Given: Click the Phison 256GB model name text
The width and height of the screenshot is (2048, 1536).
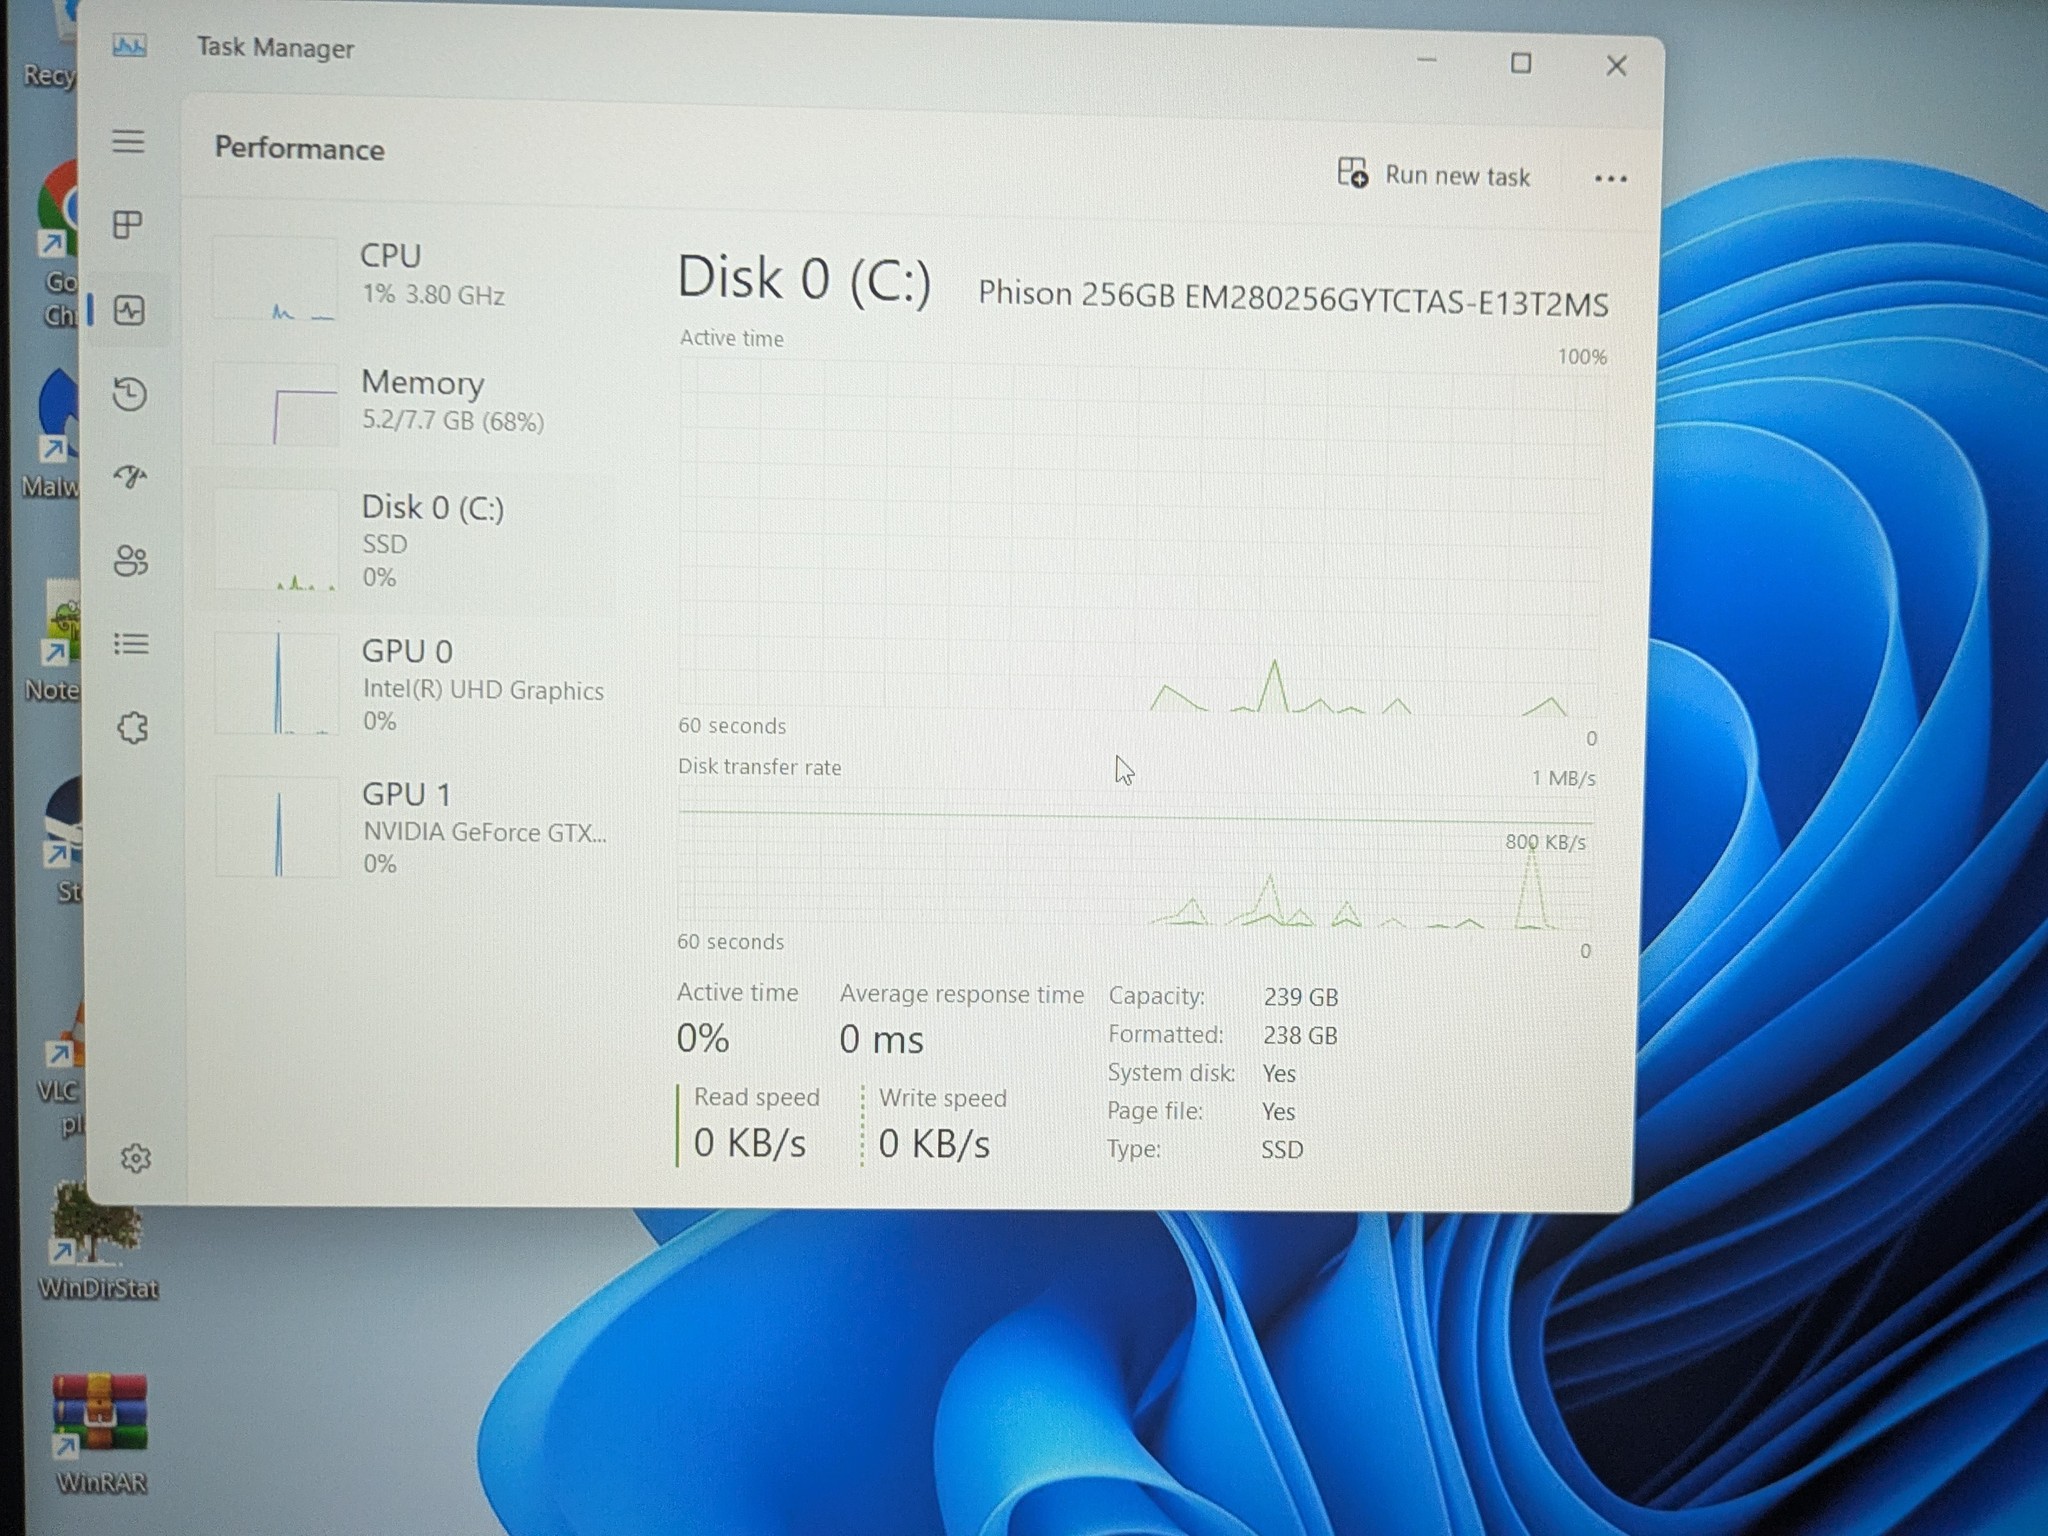Looking at the screenshot, I should [1293, 298].
